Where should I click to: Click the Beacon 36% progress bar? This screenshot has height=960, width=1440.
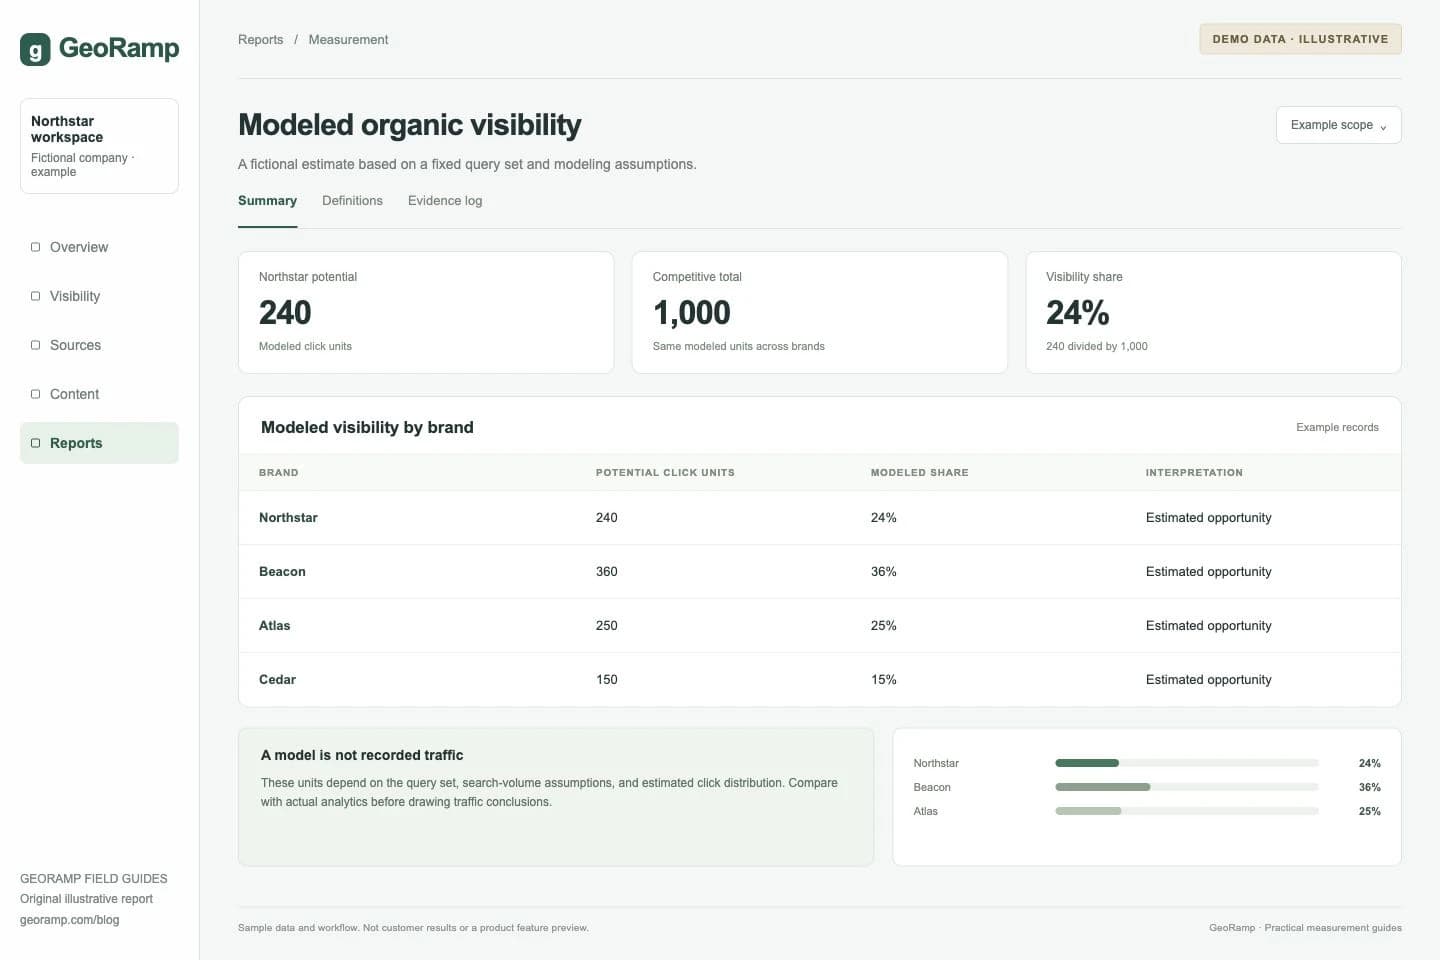pos(1187,787)
